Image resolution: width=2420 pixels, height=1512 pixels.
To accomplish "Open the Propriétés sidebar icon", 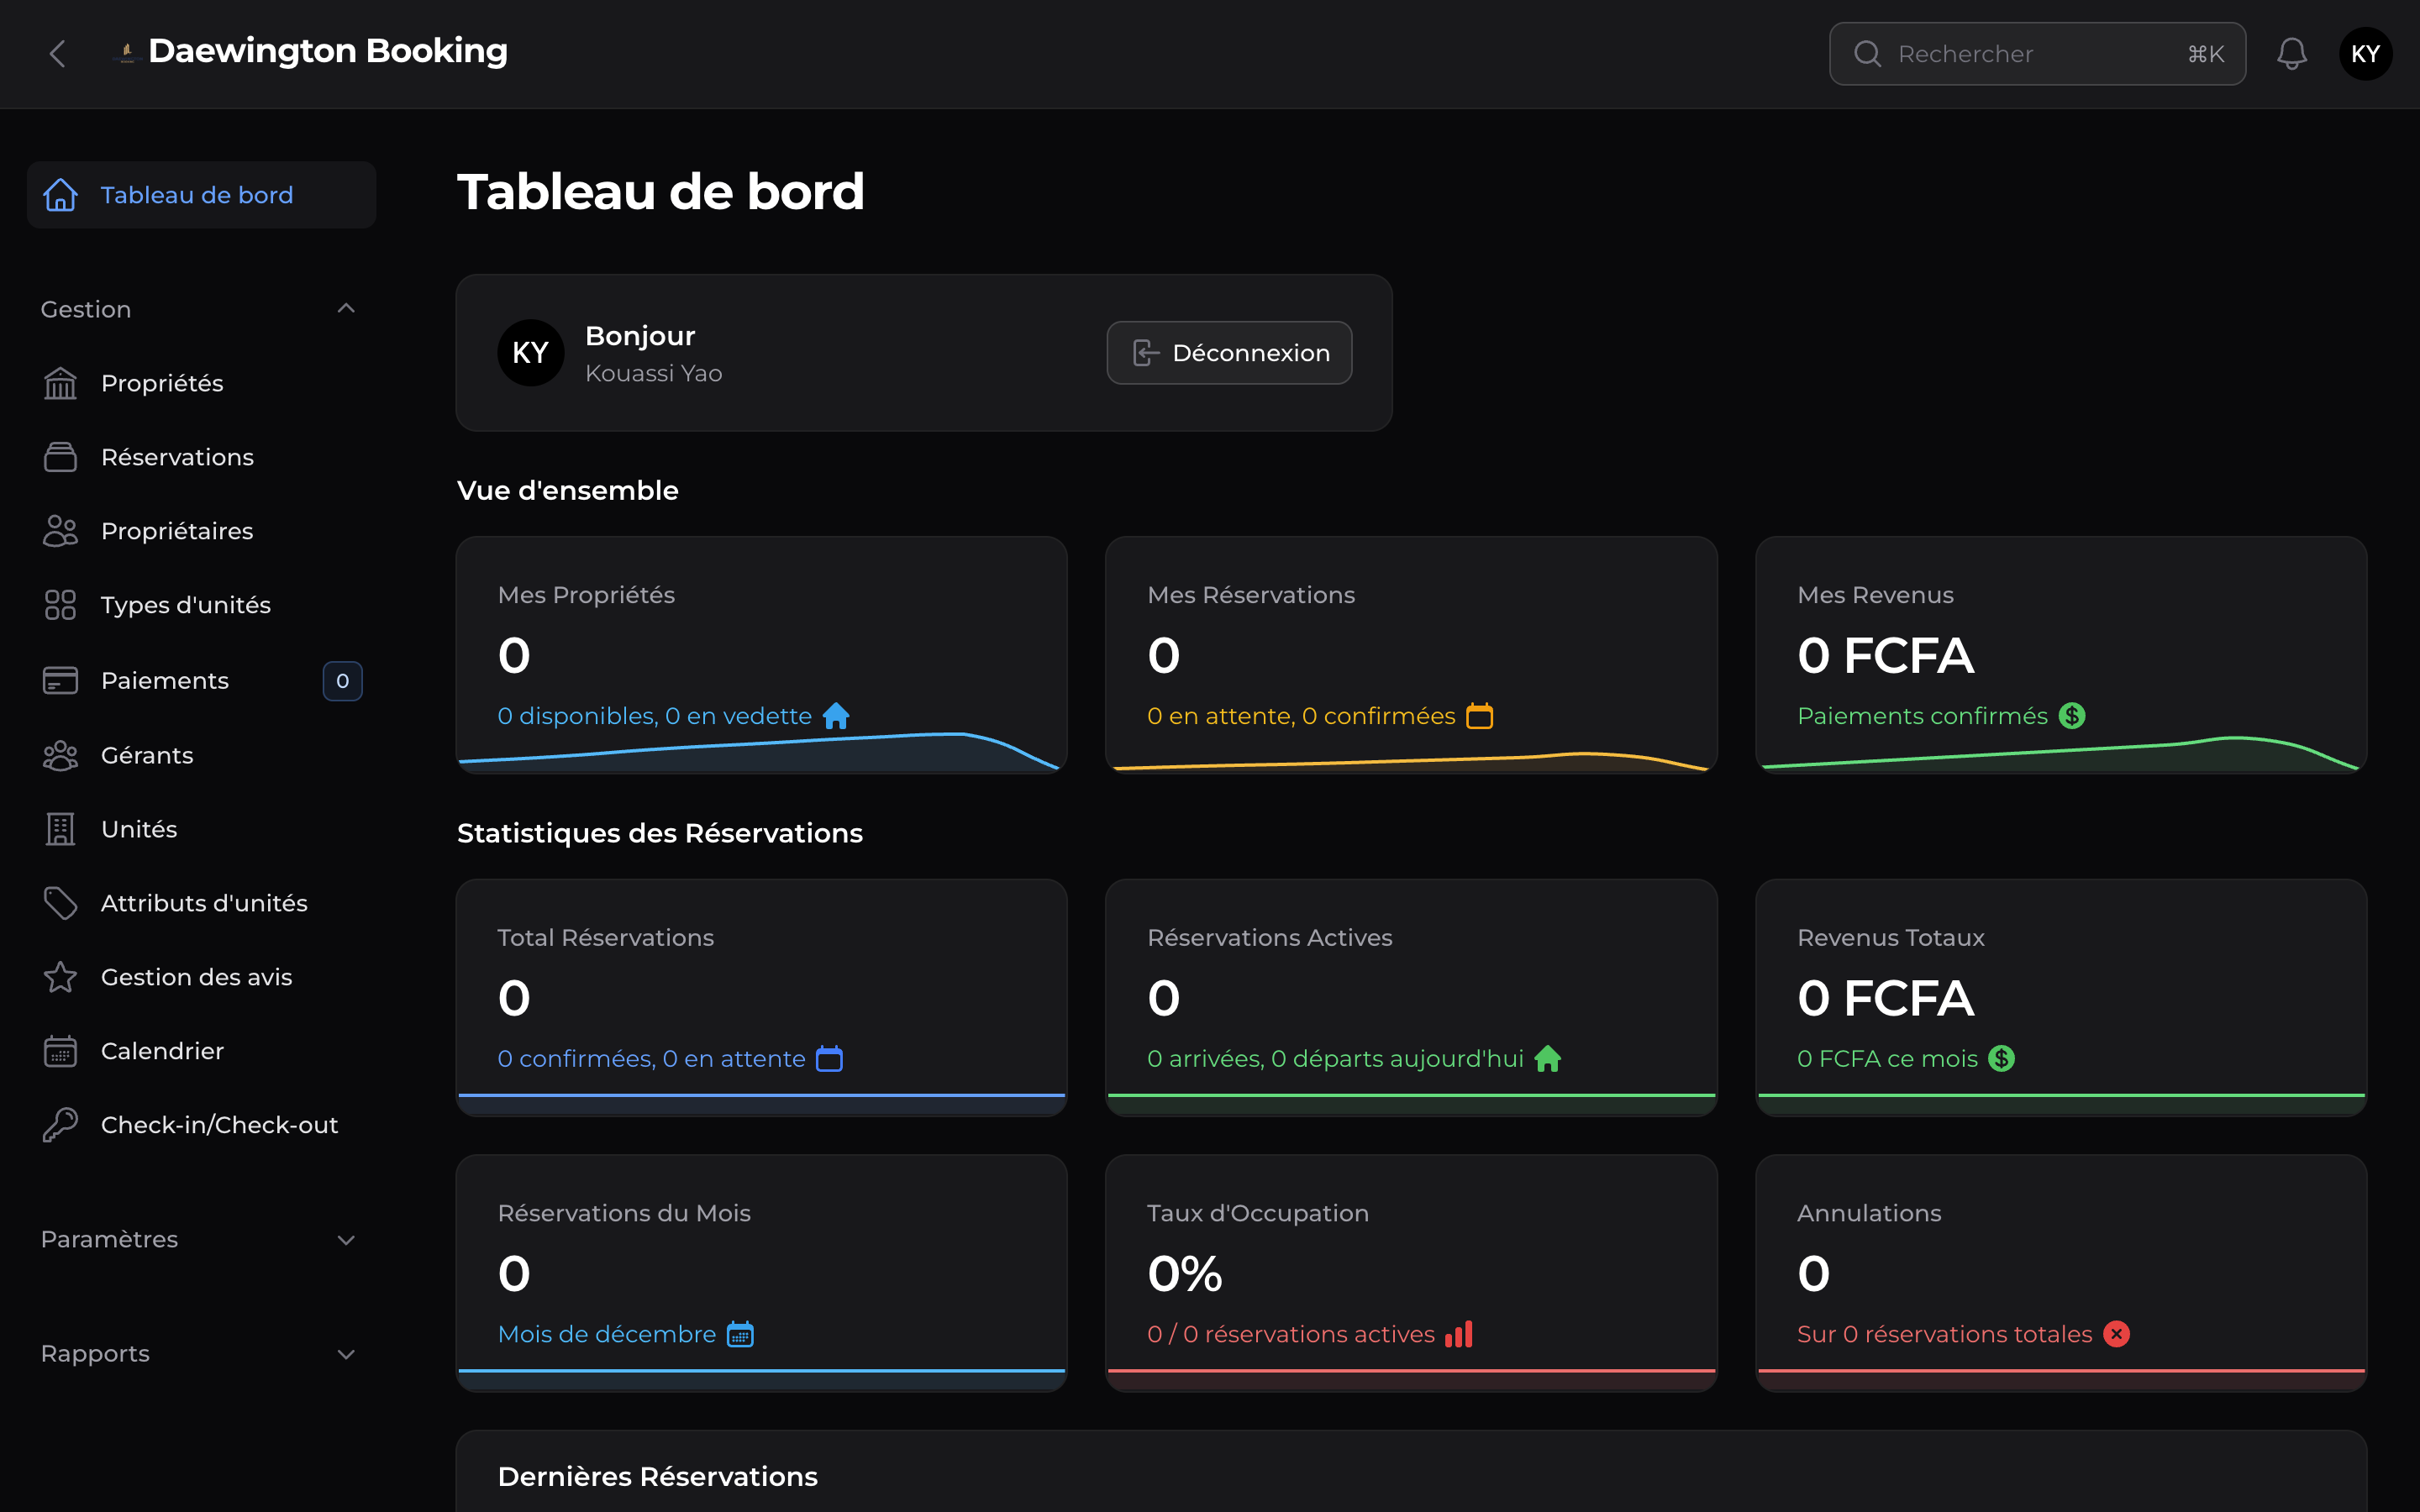I will (x=60, y=382).
